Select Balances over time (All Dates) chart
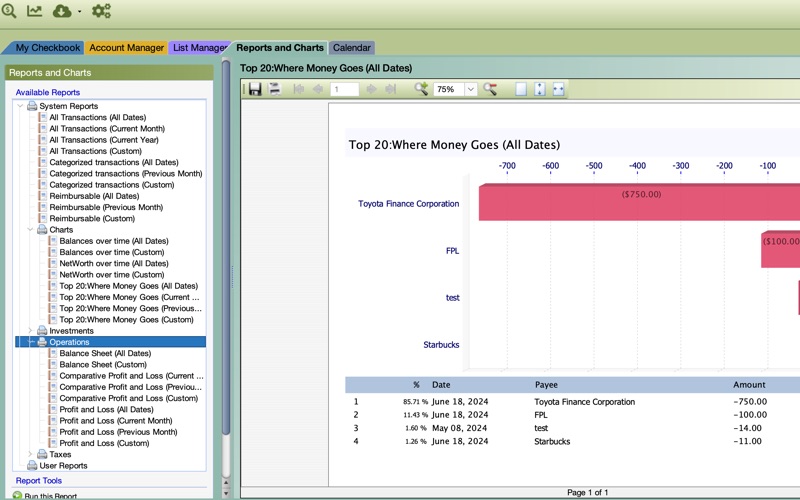Screen dimensions: 800x500 [114, 241]
